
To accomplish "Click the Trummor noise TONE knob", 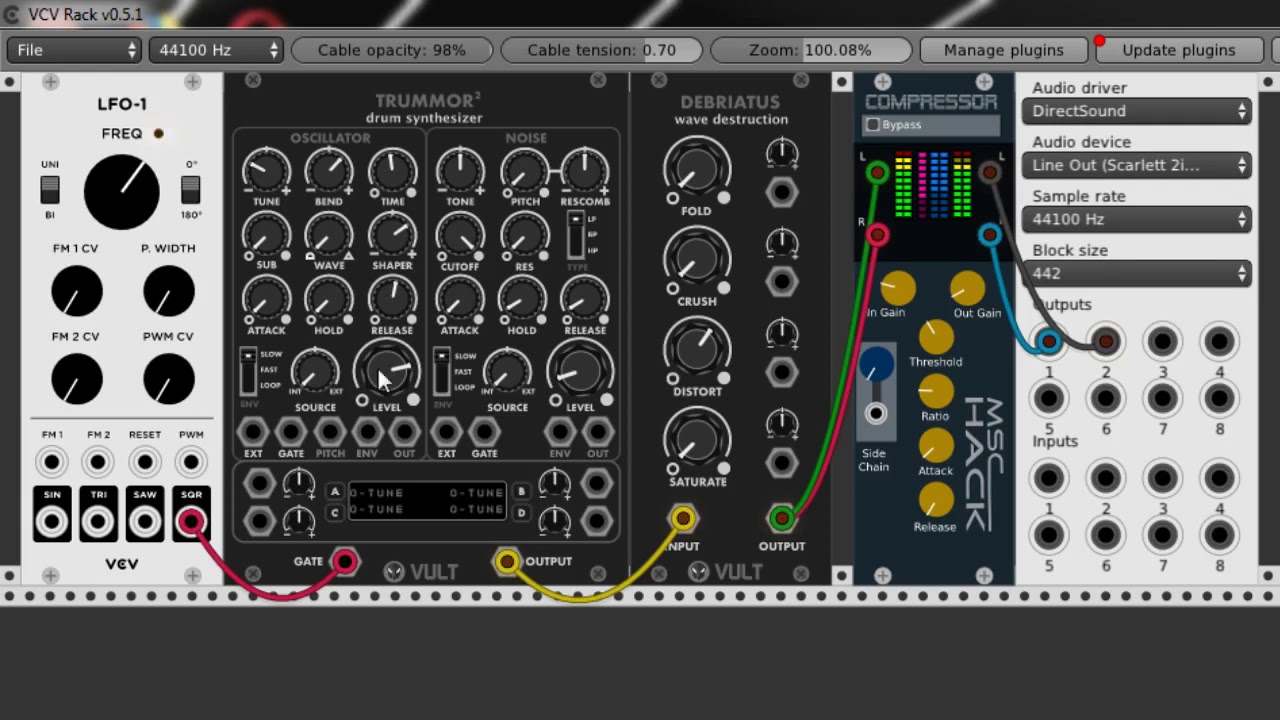I will pos(460,172).
